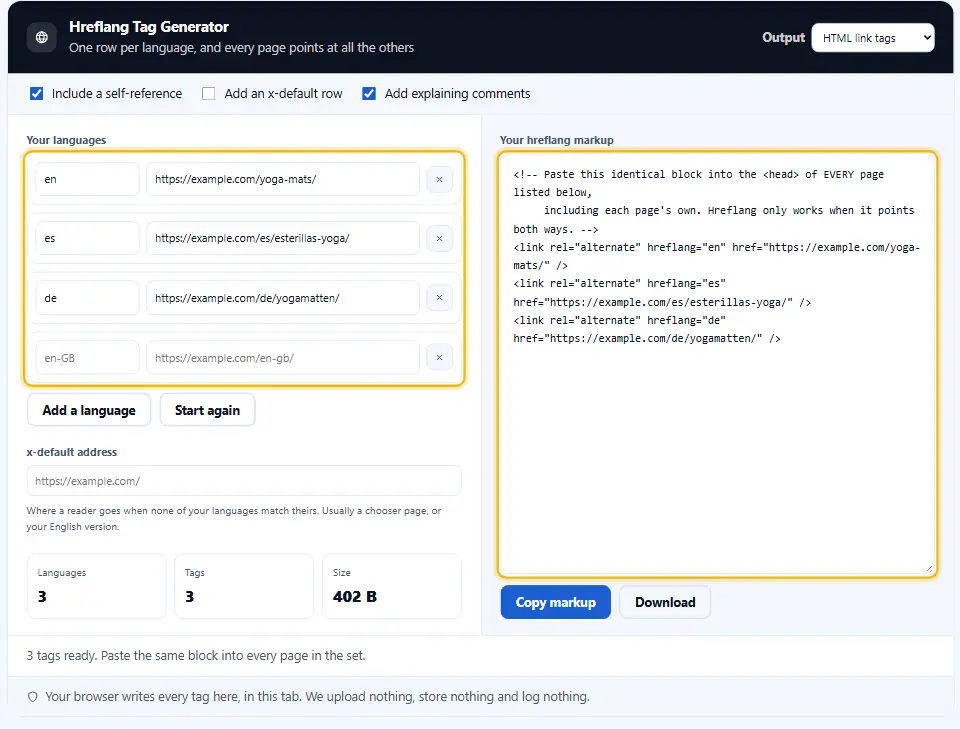Click the 'One row per language' subtitle
The width and height of the screenshot is (960, 729).
(241, 48)
